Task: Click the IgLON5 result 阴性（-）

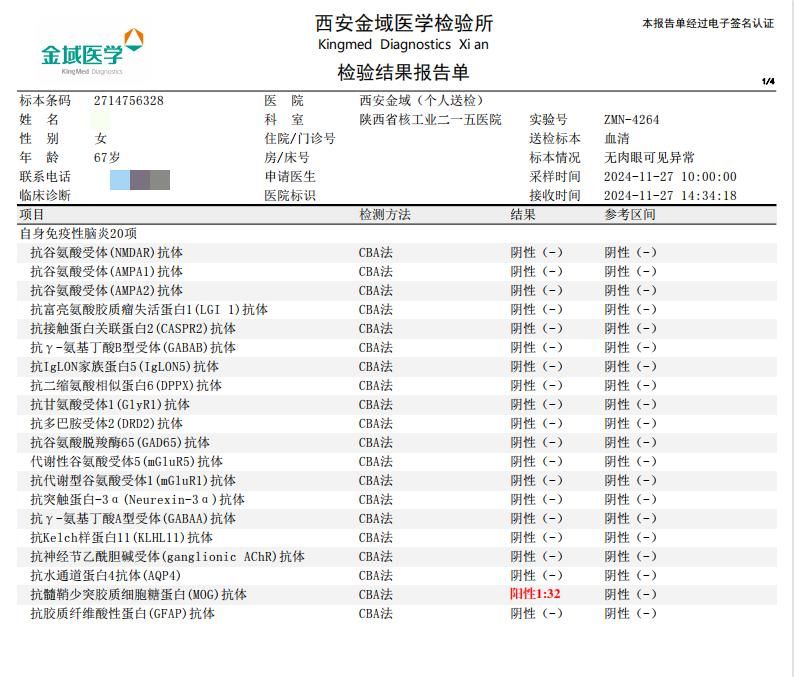Action: [536, 367]
